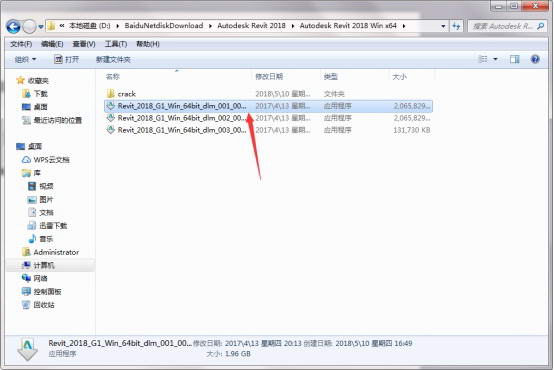Click the 打开 toolbar button
Screen dimensions: 554x370
[x=66, y=59]
